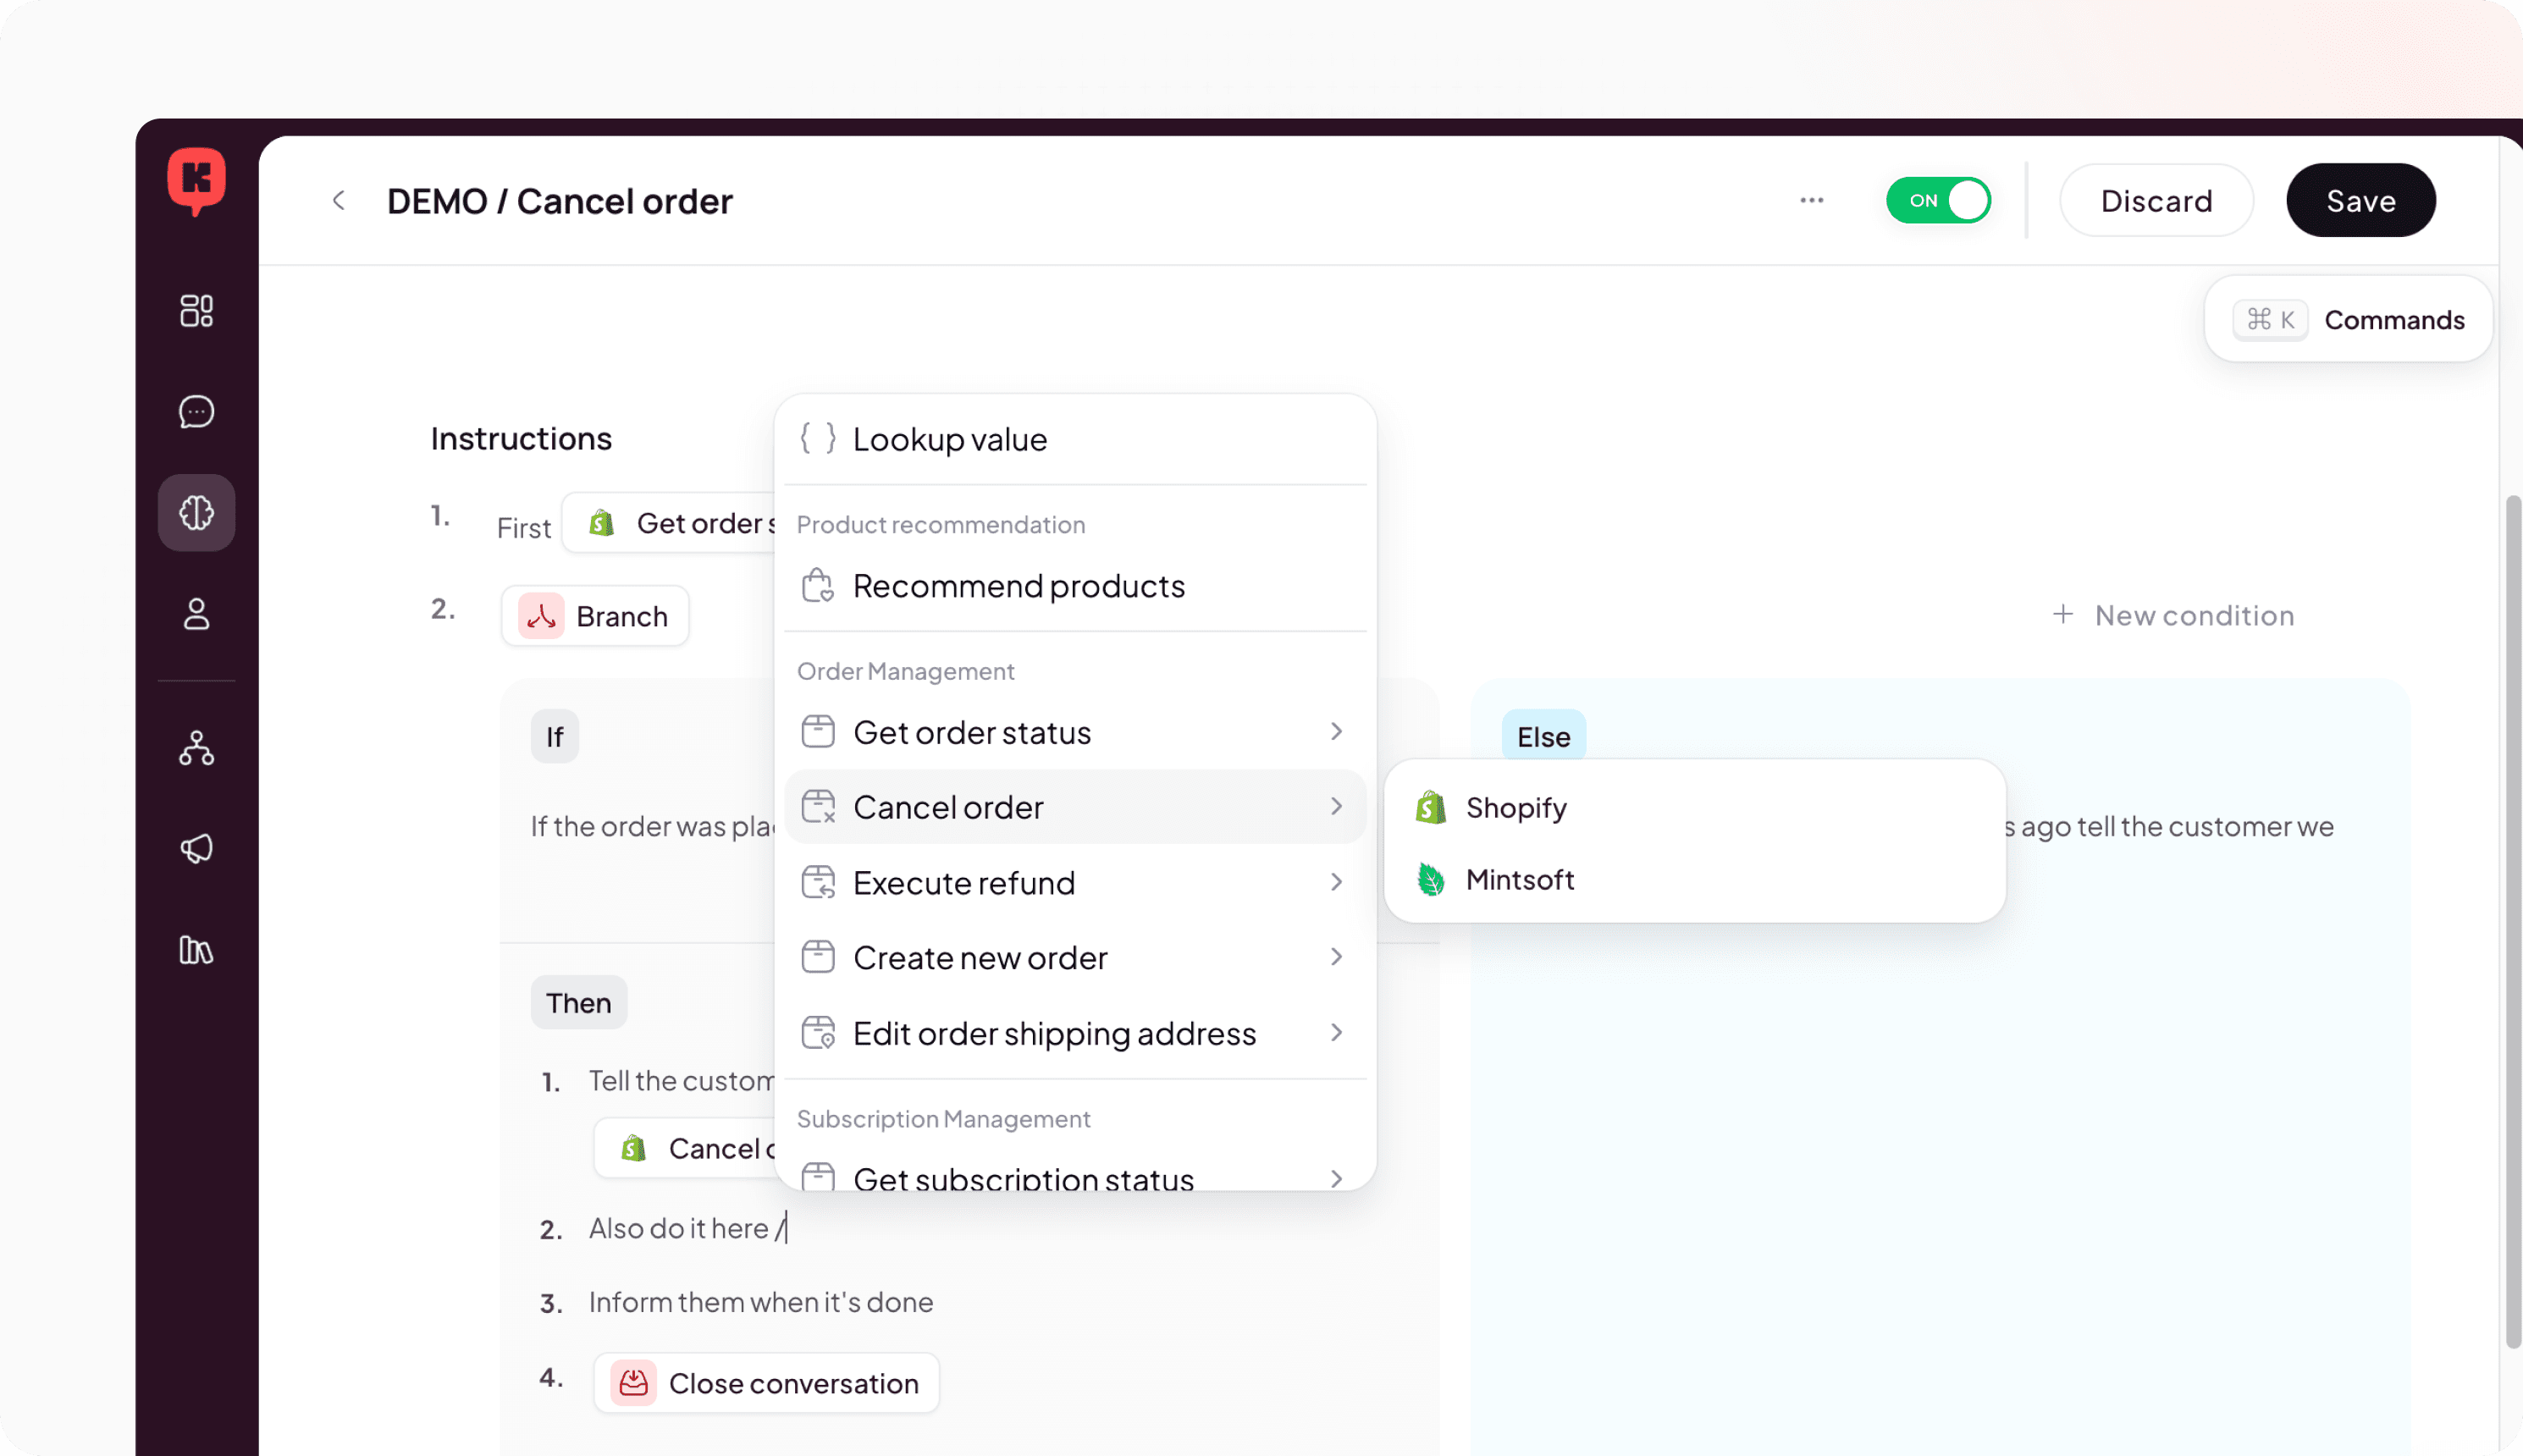The width and height of the screenshot is (2523, 1456).
Task: Turn off the ON toggle switch
Action: coord(1937,201)
